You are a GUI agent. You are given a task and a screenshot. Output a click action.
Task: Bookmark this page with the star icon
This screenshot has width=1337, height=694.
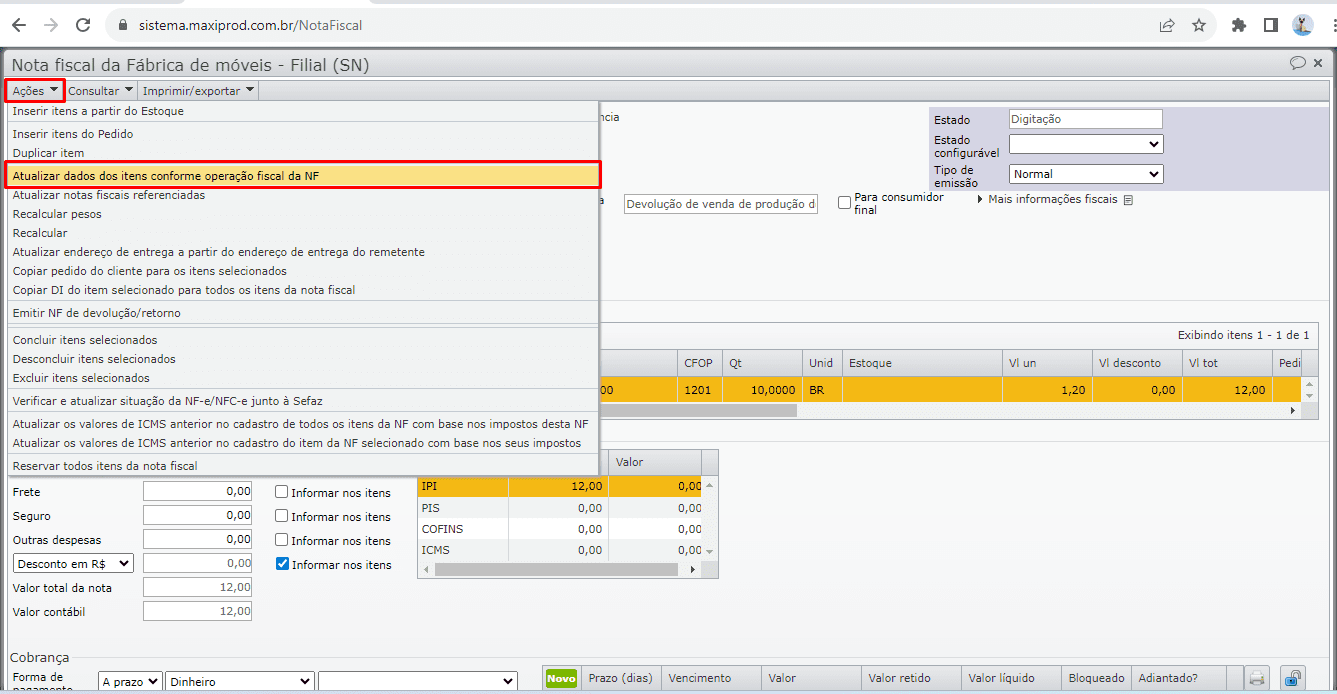point(1199,25)
